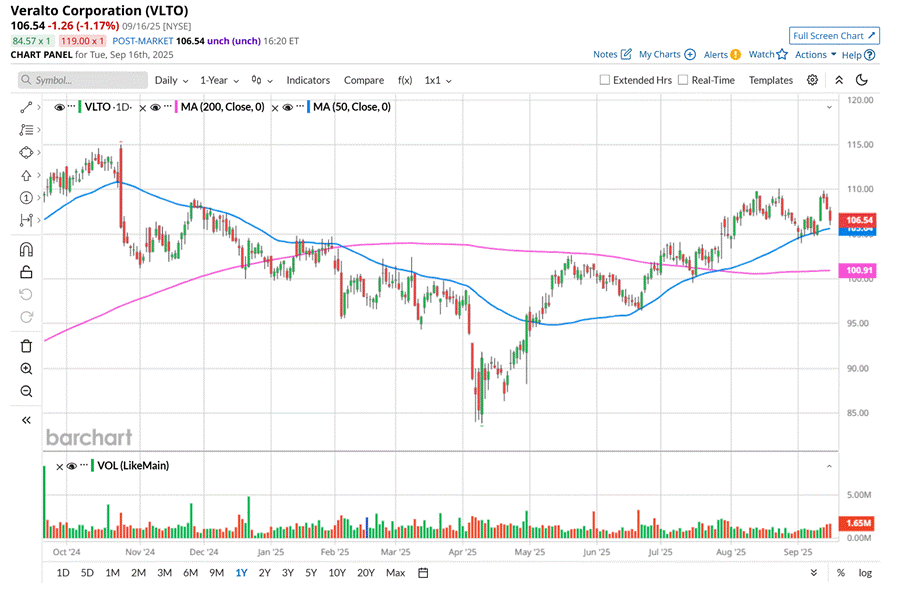Toggle the magnet snap mode
The width and height of the screenshot is (902, 589).
[26, 249]
